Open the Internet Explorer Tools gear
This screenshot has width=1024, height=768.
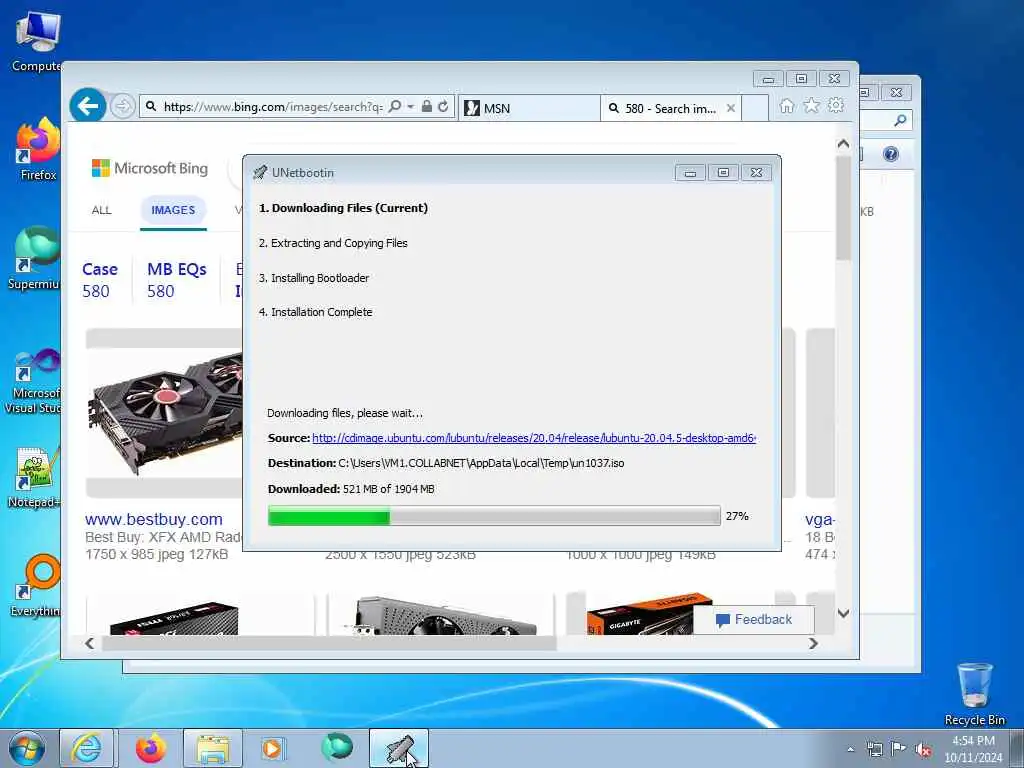pyautogui.click(x=836, y=105)
